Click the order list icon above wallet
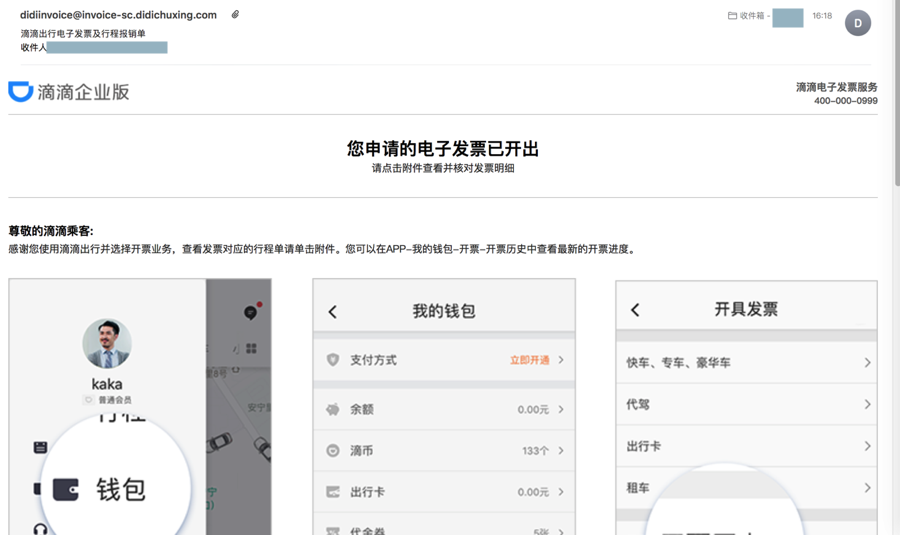This screenshot has height=535, width=900. [x=40, y=447]
